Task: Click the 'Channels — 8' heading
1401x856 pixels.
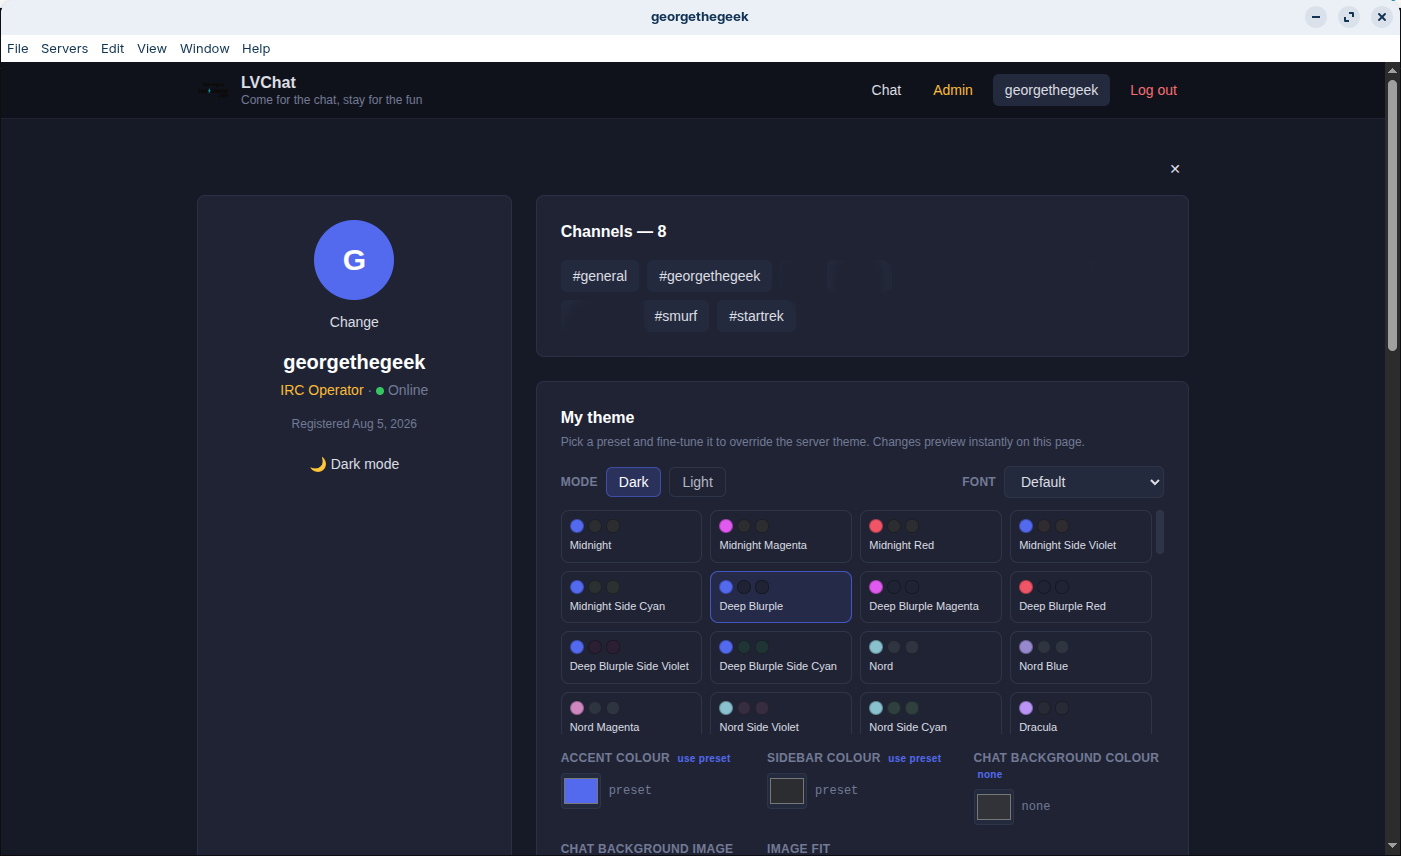Action: click(613, 231)
